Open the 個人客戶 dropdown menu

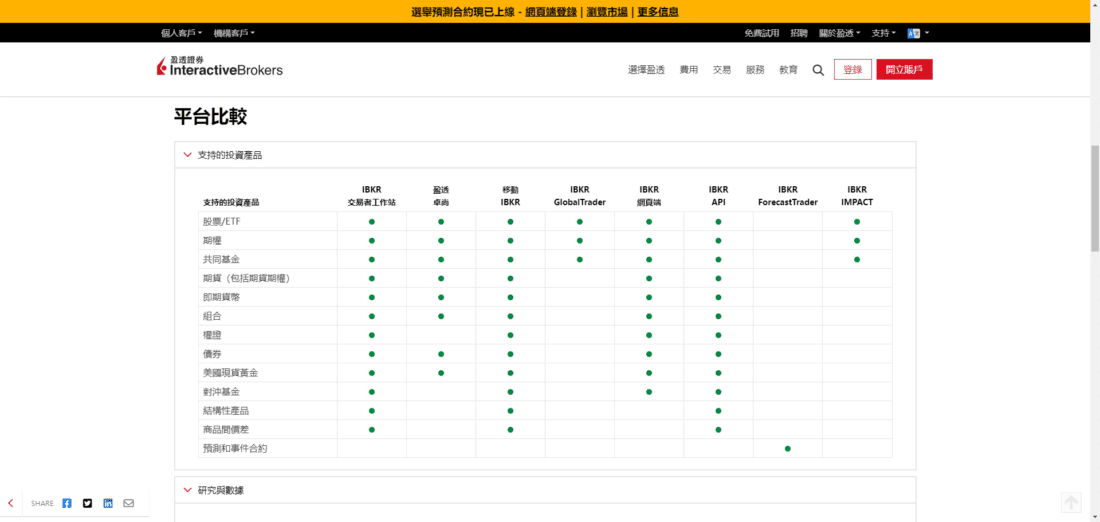point(182,33)
